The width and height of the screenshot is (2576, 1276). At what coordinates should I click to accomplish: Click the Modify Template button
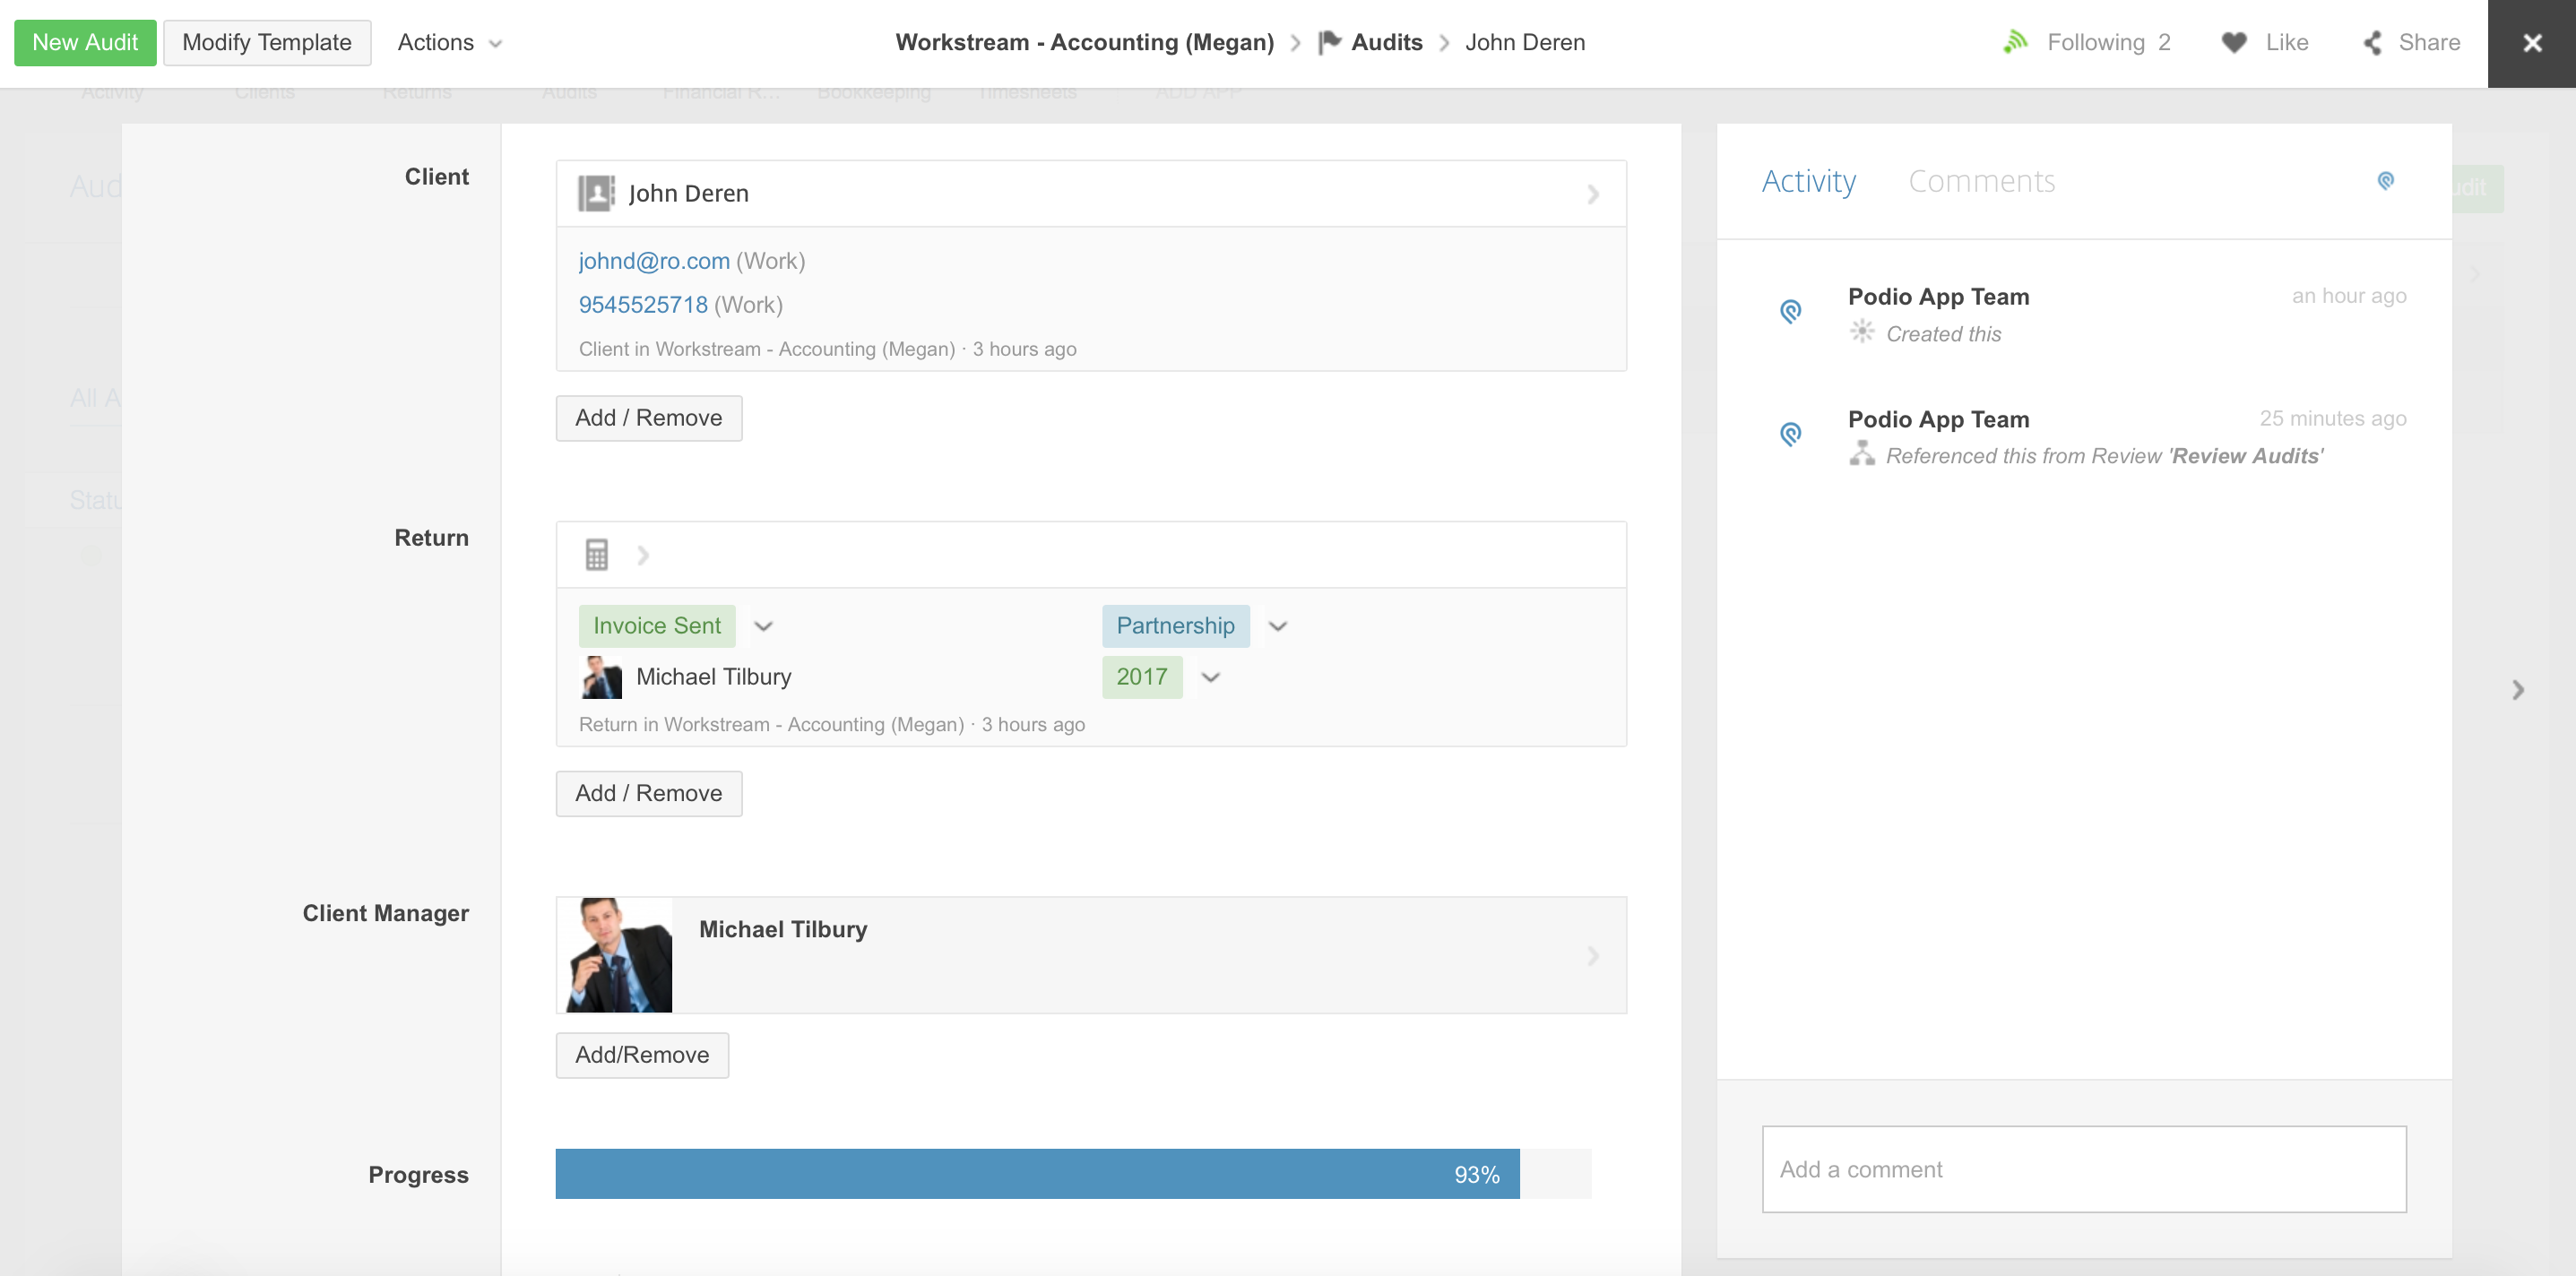pyautogui.click(x=267, y=42)
